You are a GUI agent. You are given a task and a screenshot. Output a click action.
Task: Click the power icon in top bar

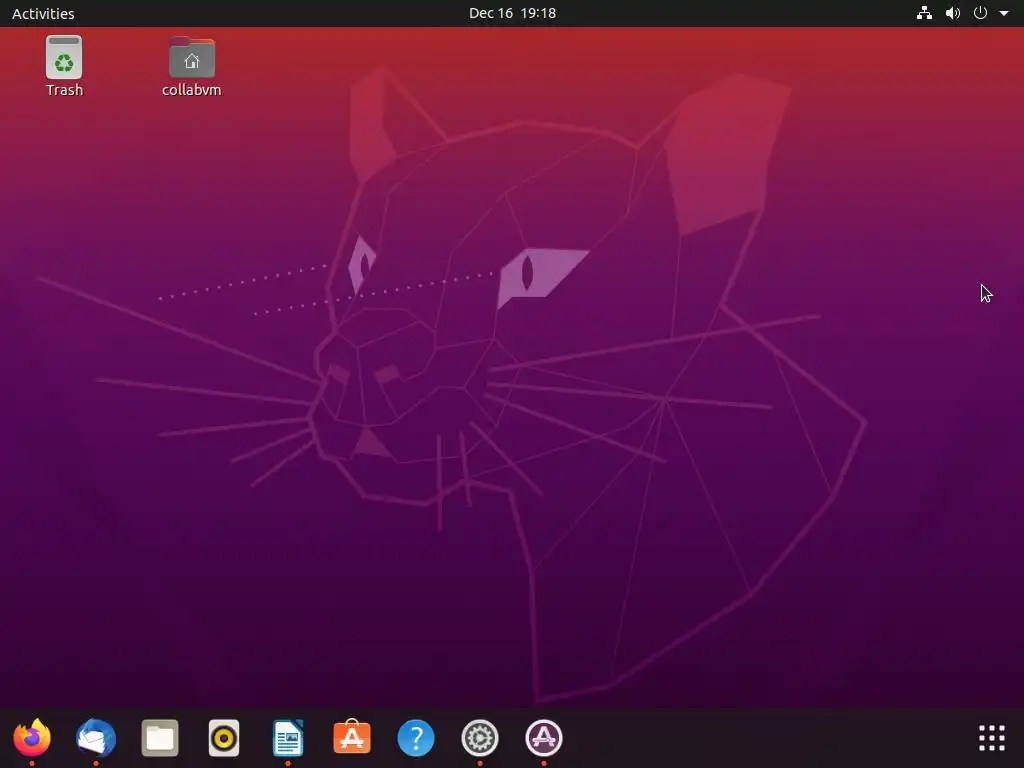coord(980,13)
